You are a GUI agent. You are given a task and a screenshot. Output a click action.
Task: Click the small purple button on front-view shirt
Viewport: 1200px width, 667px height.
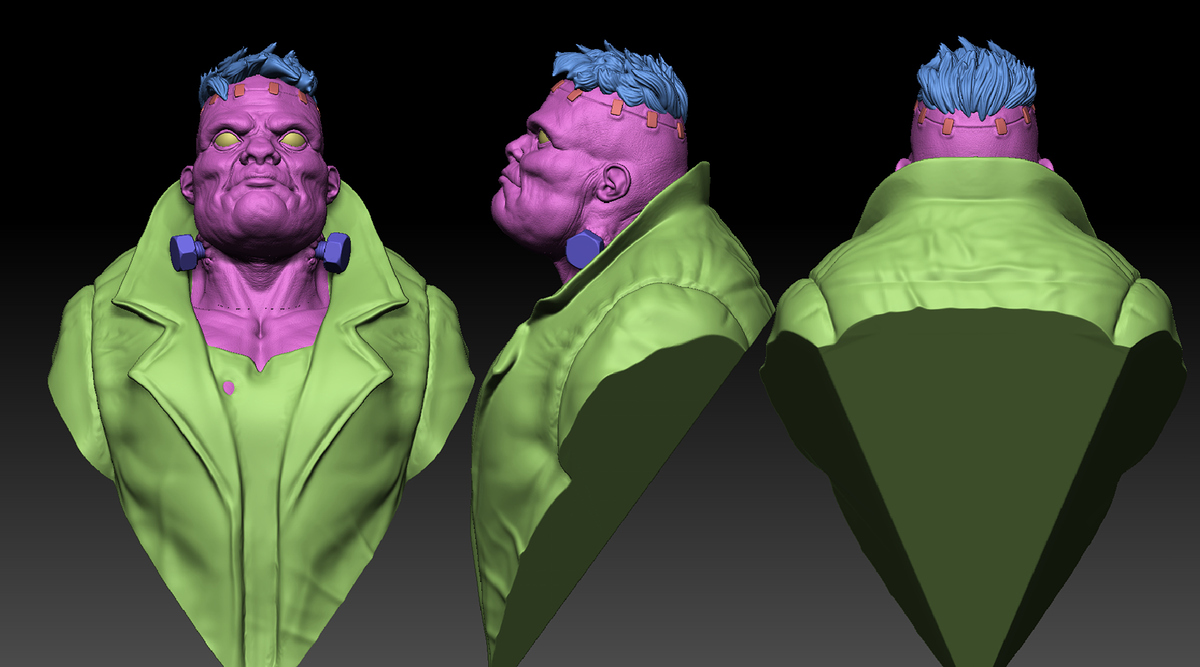point(229,386)
